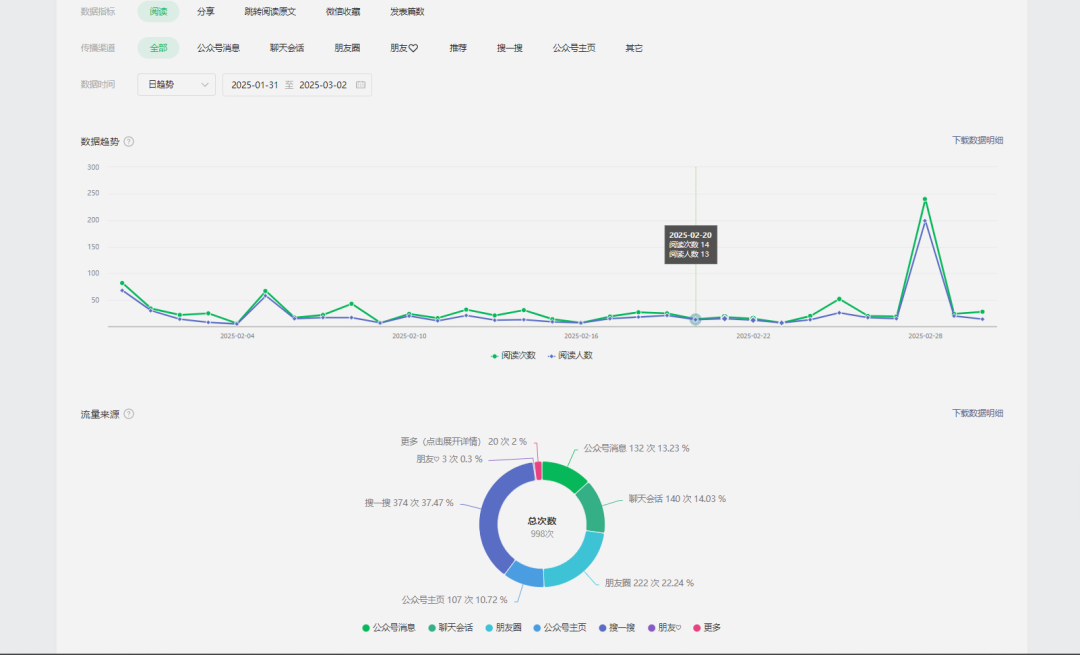Choose 朋友♡ in the 传播渠道 row
Viewport: 1080px width, 655px height.
(404, 48)
